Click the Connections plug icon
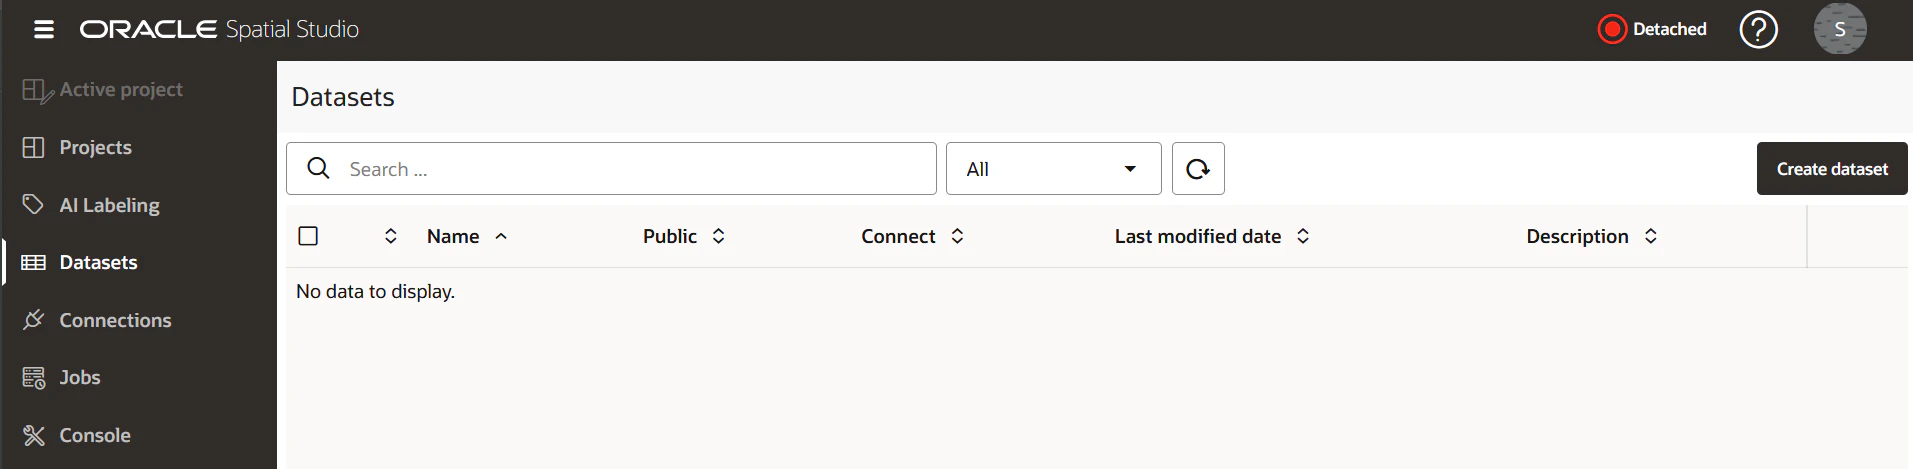The width and height of the screenshot is (1913, 469). pos(33,320)
